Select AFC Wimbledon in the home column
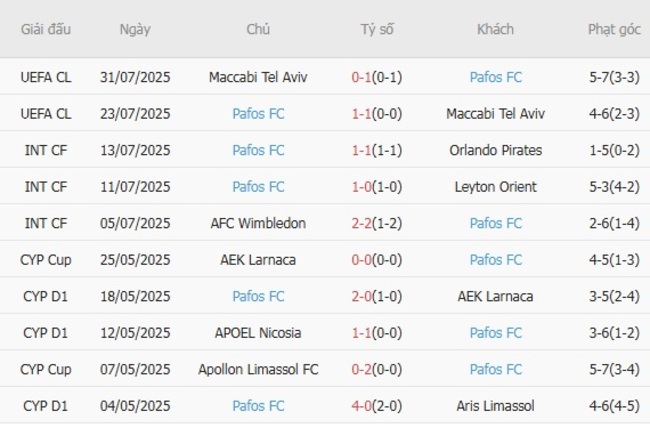This screenshot has width=650, height=428. pyautogui.click(x=258, y=223)
